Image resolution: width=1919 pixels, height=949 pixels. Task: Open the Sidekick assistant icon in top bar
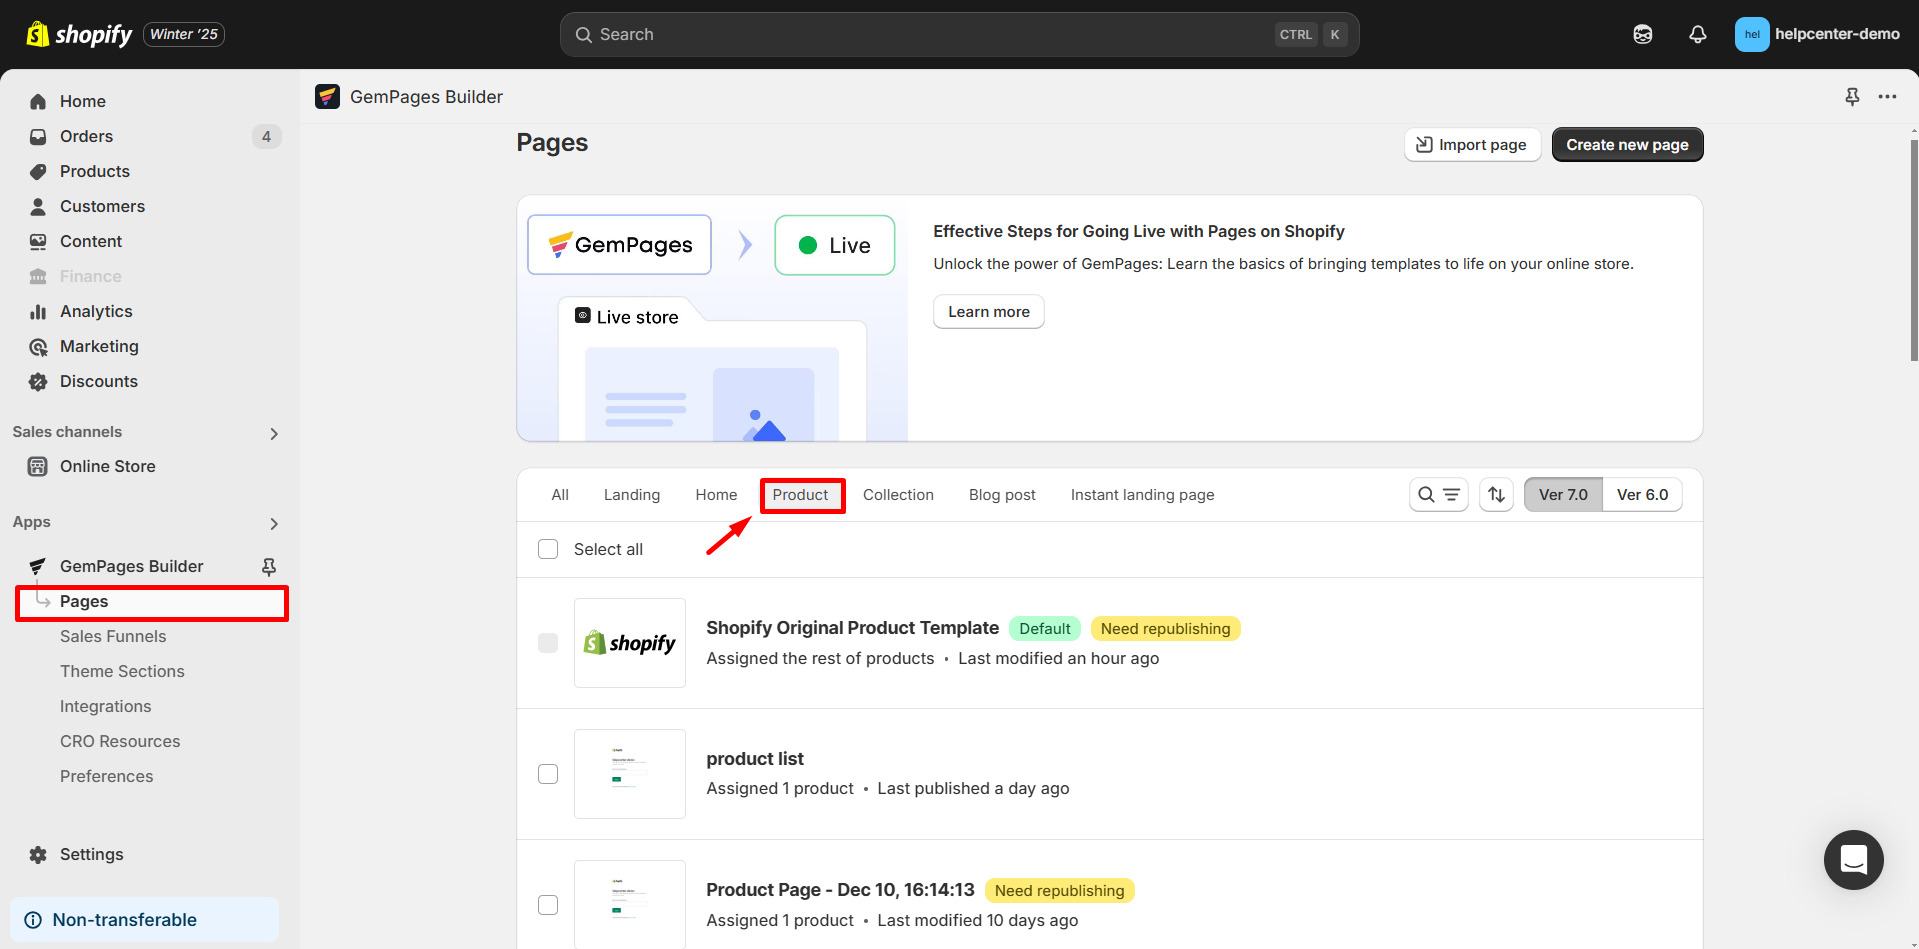pos(1642,35)
